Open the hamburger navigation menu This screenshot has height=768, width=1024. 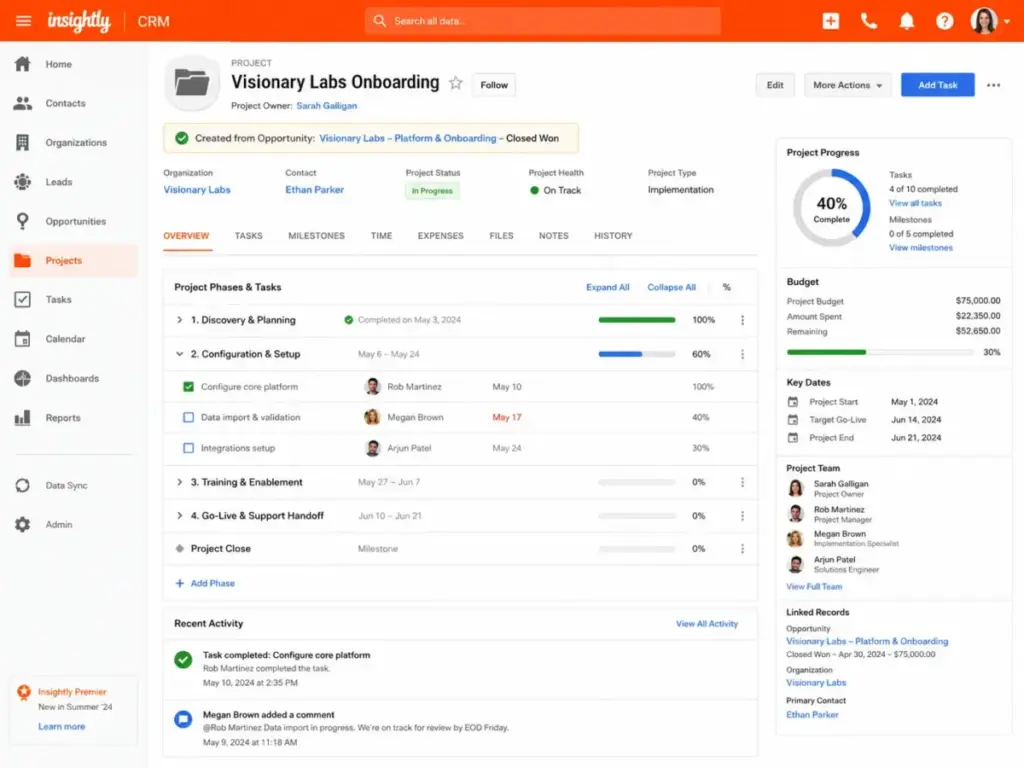tap(24, 21)
